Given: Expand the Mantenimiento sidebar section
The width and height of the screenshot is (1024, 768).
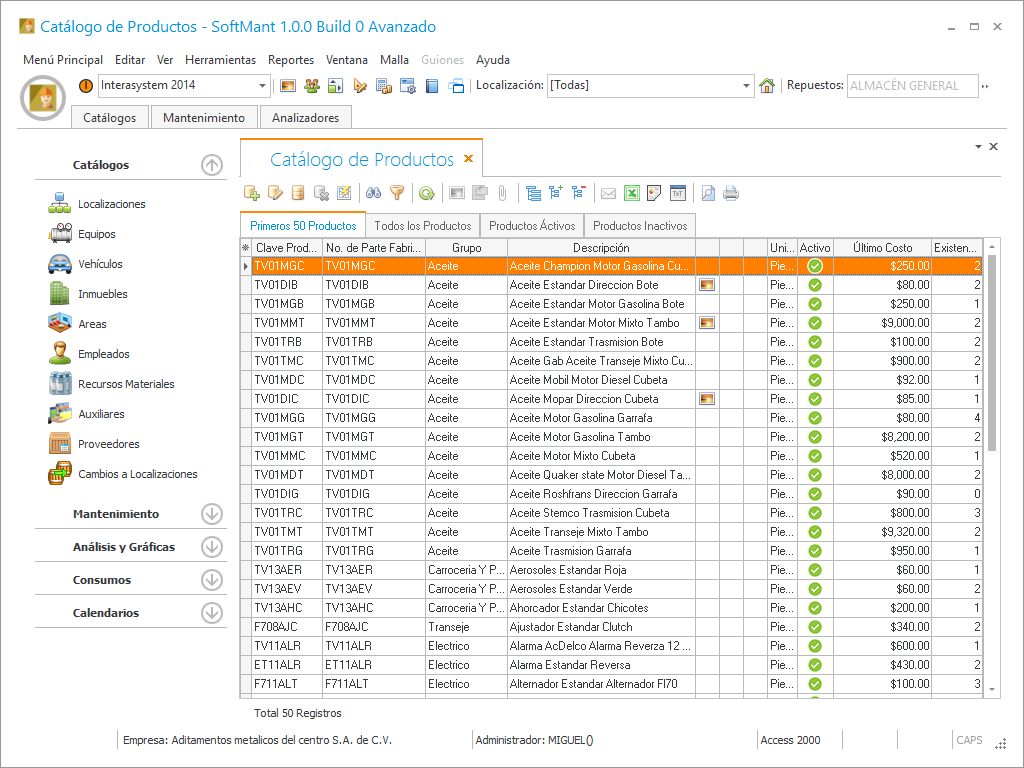Looking at the screenshot, I should (211, 514).
